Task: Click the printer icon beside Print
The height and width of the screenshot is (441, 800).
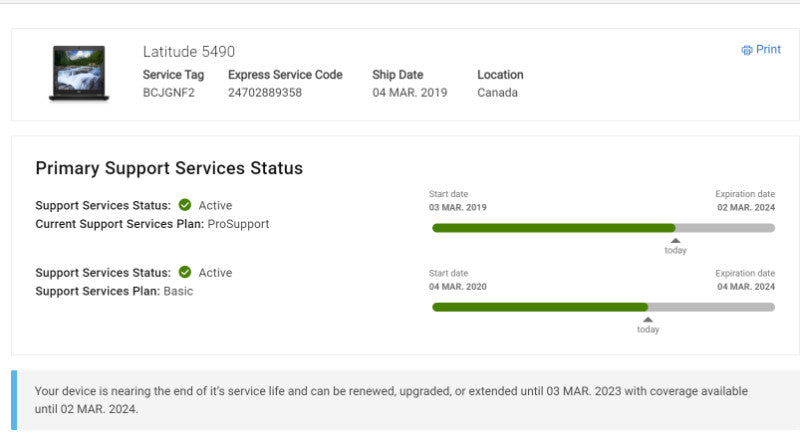Action: 747,50
